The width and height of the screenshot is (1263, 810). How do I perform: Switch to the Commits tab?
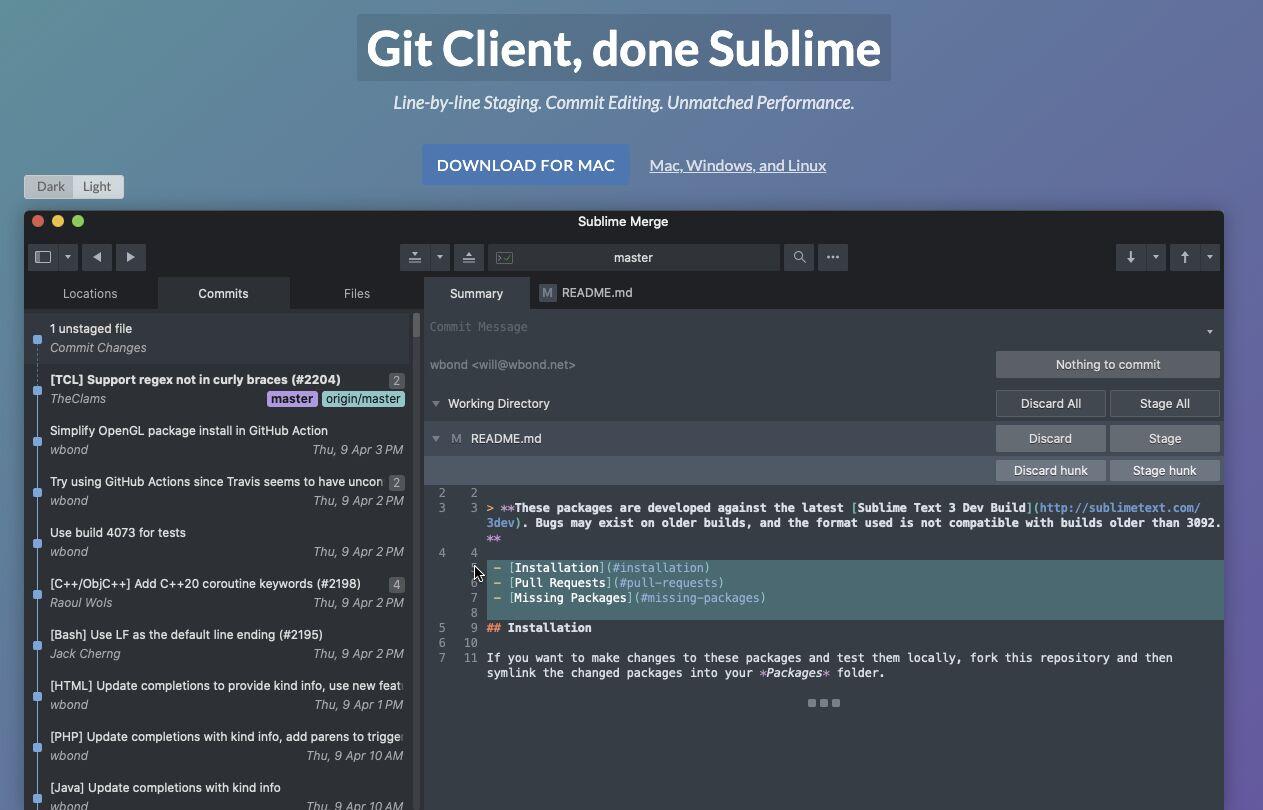tap(223, 293)
